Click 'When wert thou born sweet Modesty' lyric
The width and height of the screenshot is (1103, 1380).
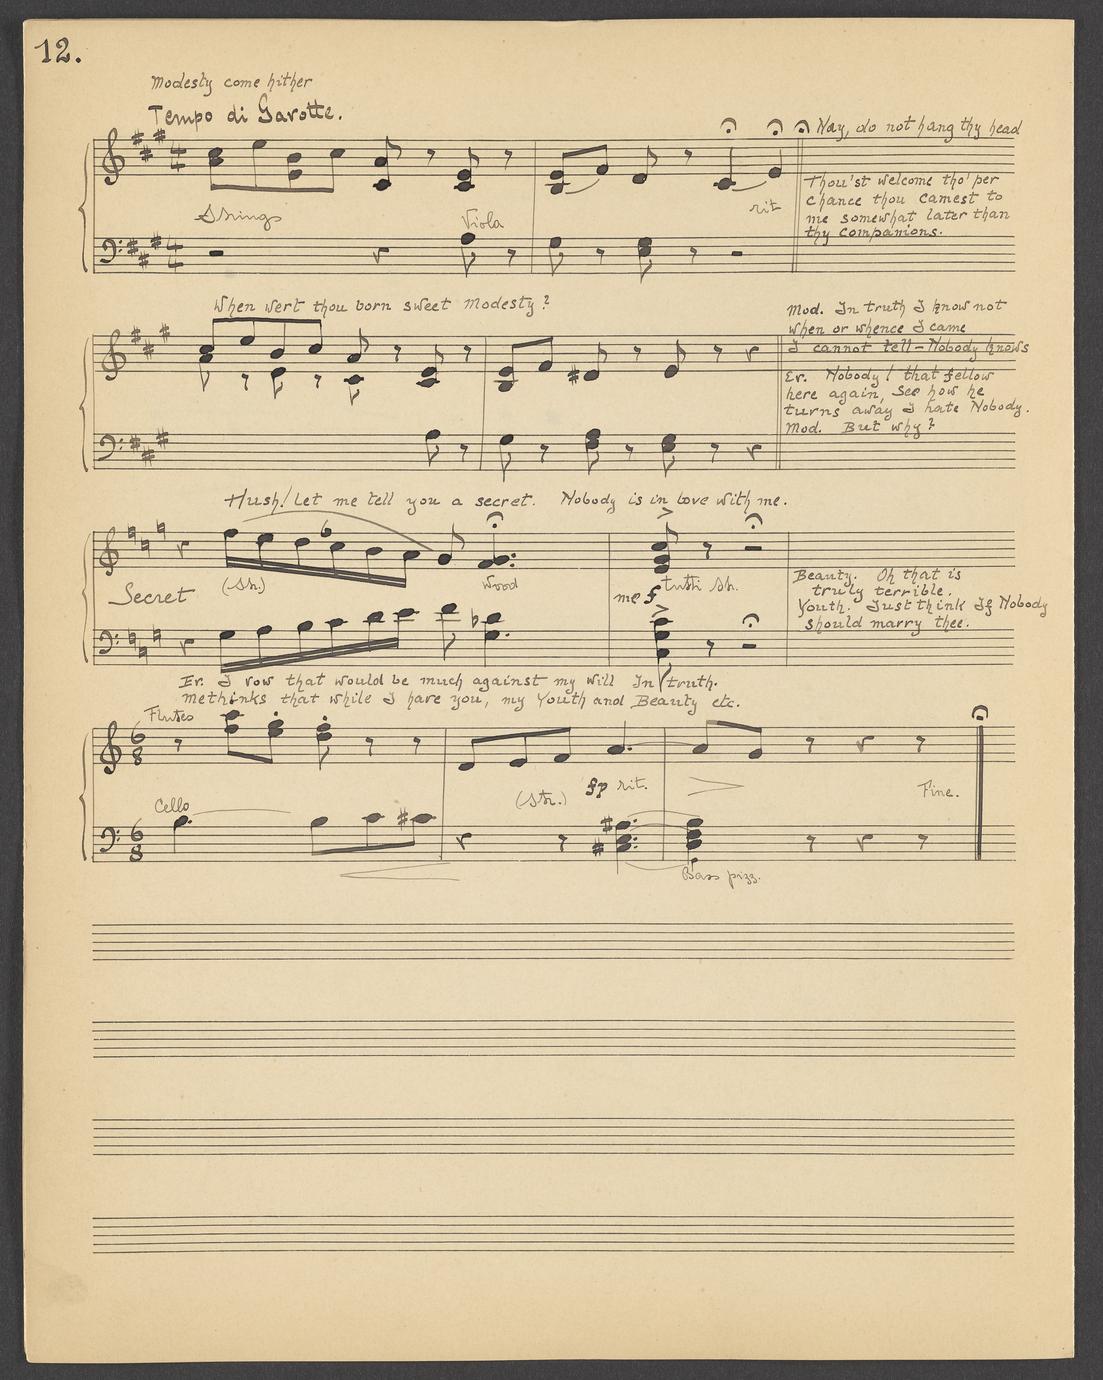click(x=380, y=305)
